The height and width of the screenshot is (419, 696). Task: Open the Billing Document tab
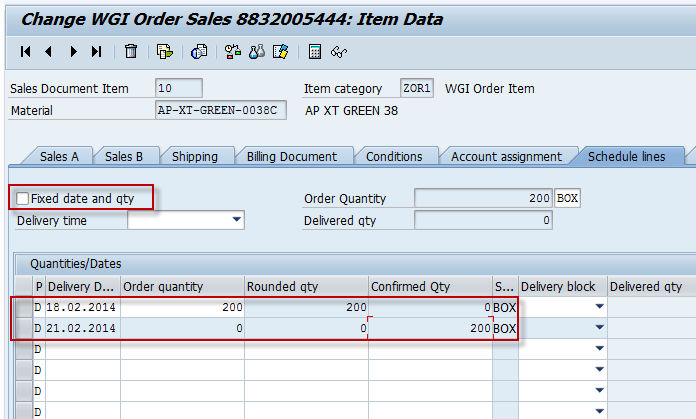point(293,156)
